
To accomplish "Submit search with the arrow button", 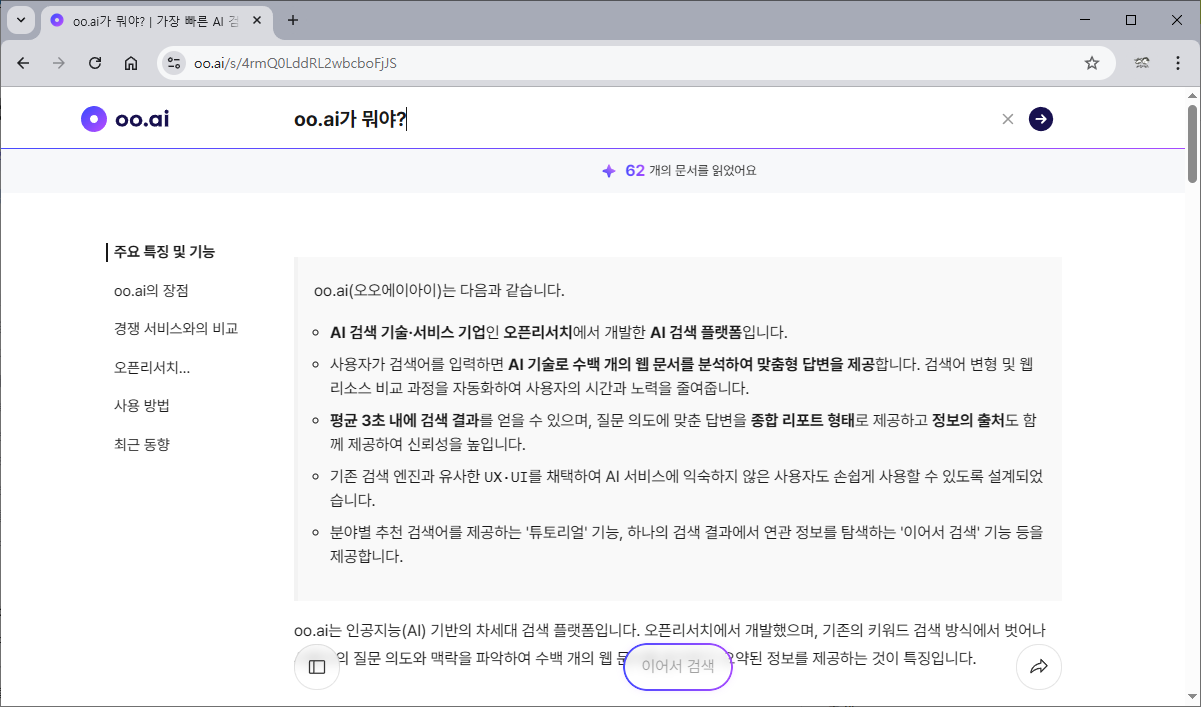I will 1041,119.
